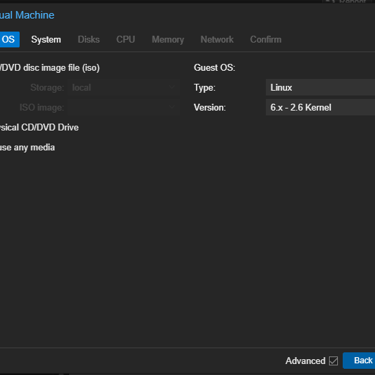Viewport: 375px width, 375px height.
Task: Click the Guest OS: label
Action: coord(214,68)
